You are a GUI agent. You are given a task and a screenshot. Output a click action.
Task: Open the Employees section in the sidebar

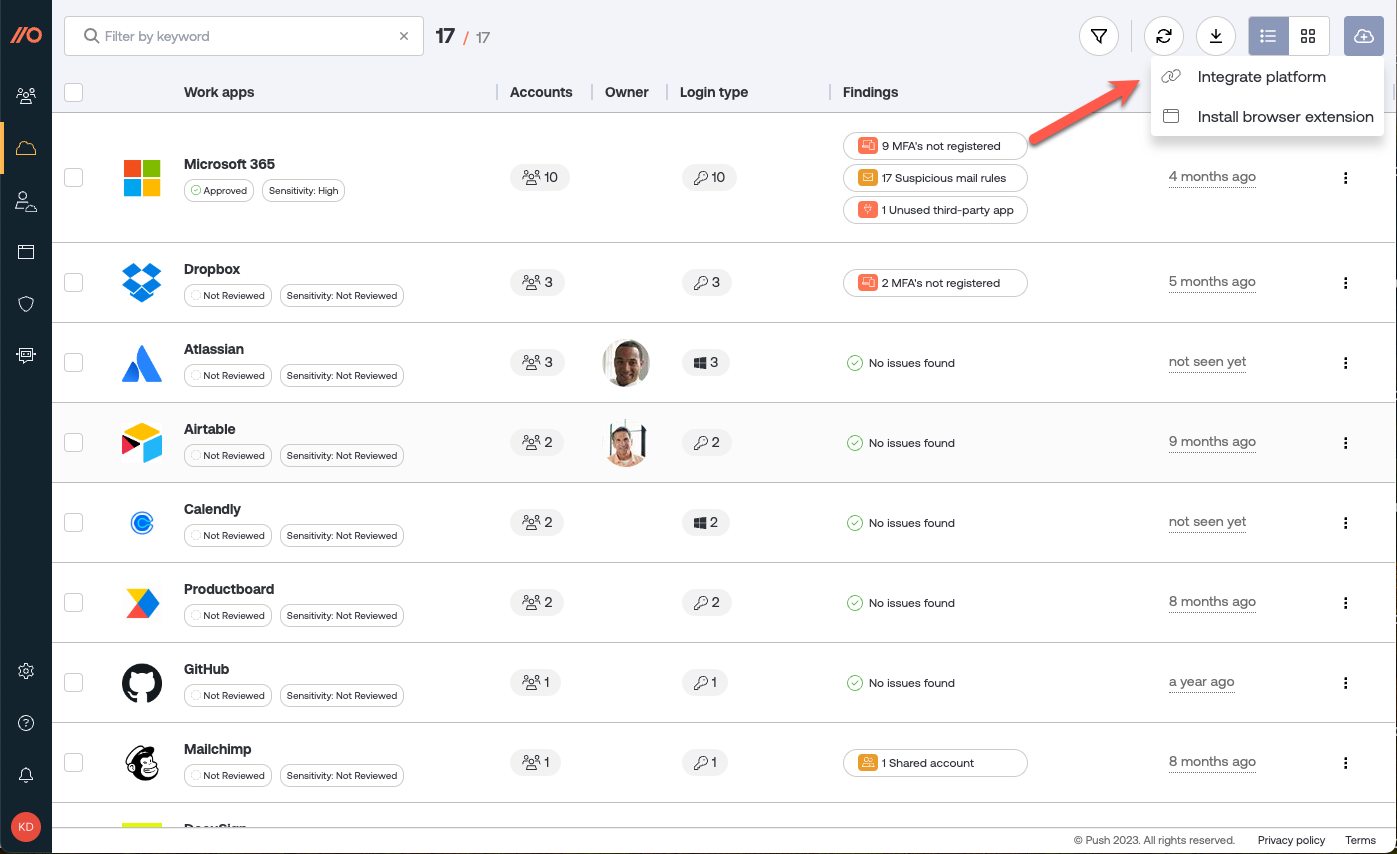(26, 95)
